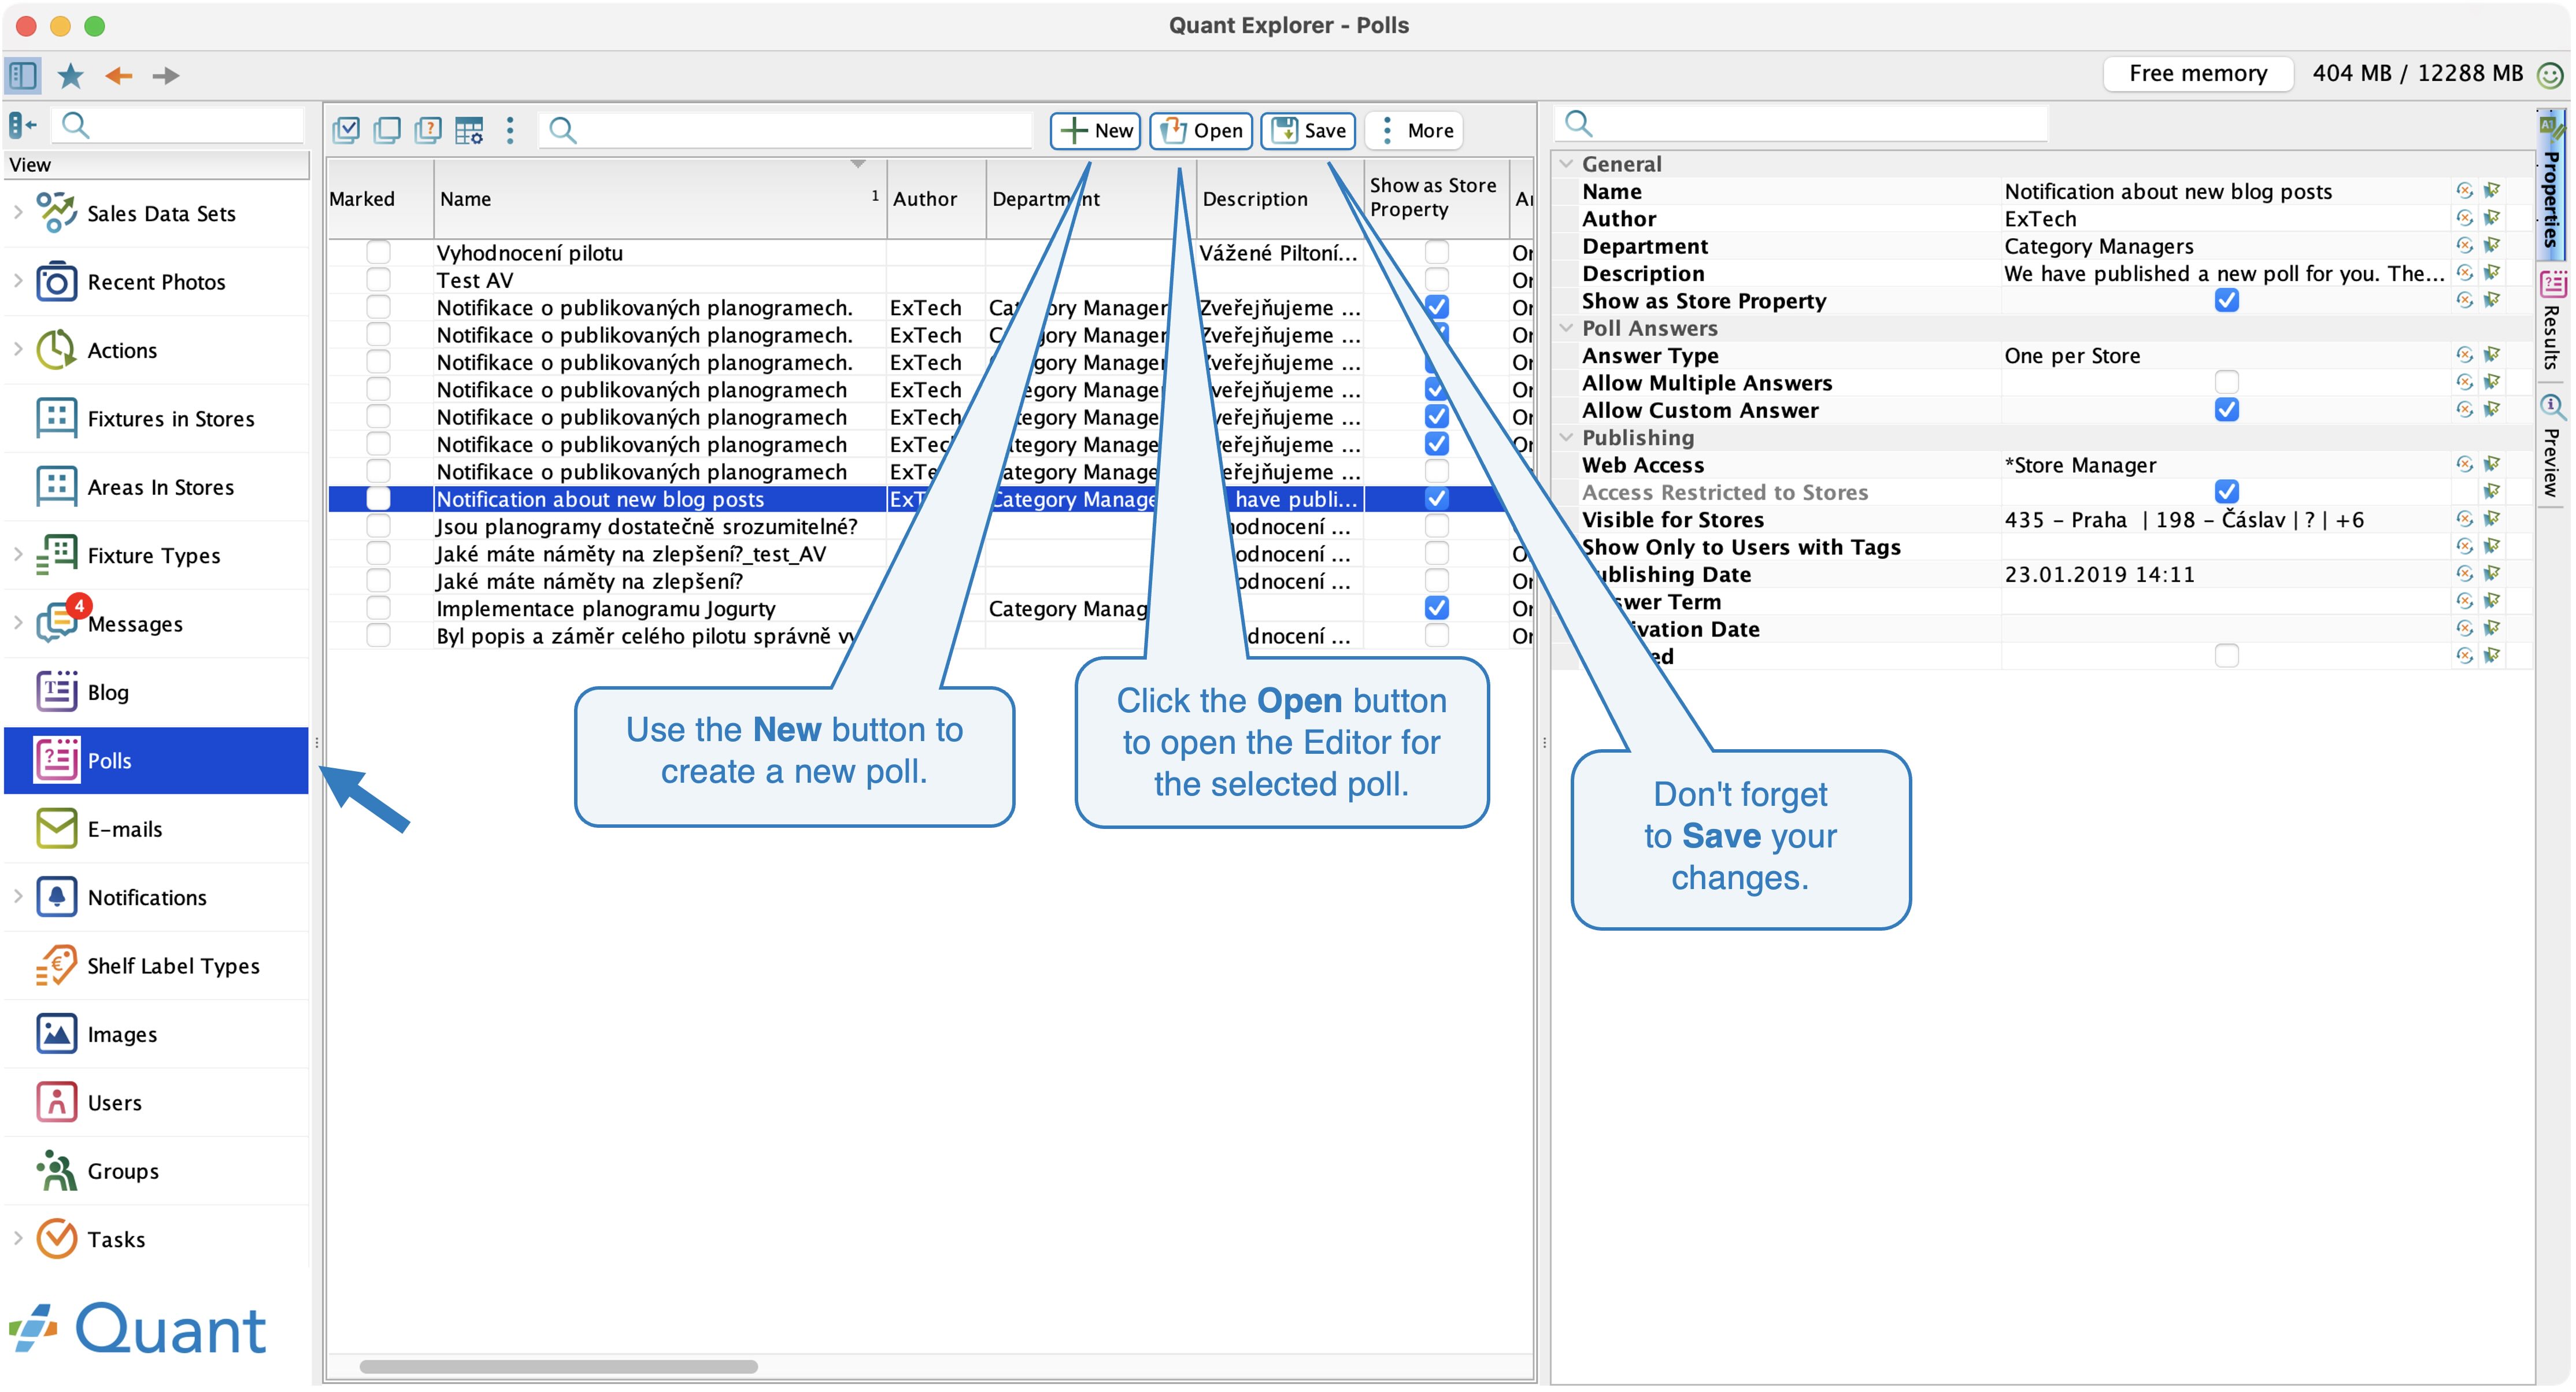Image resolution: width=2576 pixels, height=1392 pixels.
Task: Collapse the General properties section
Action: [1566, 164]
